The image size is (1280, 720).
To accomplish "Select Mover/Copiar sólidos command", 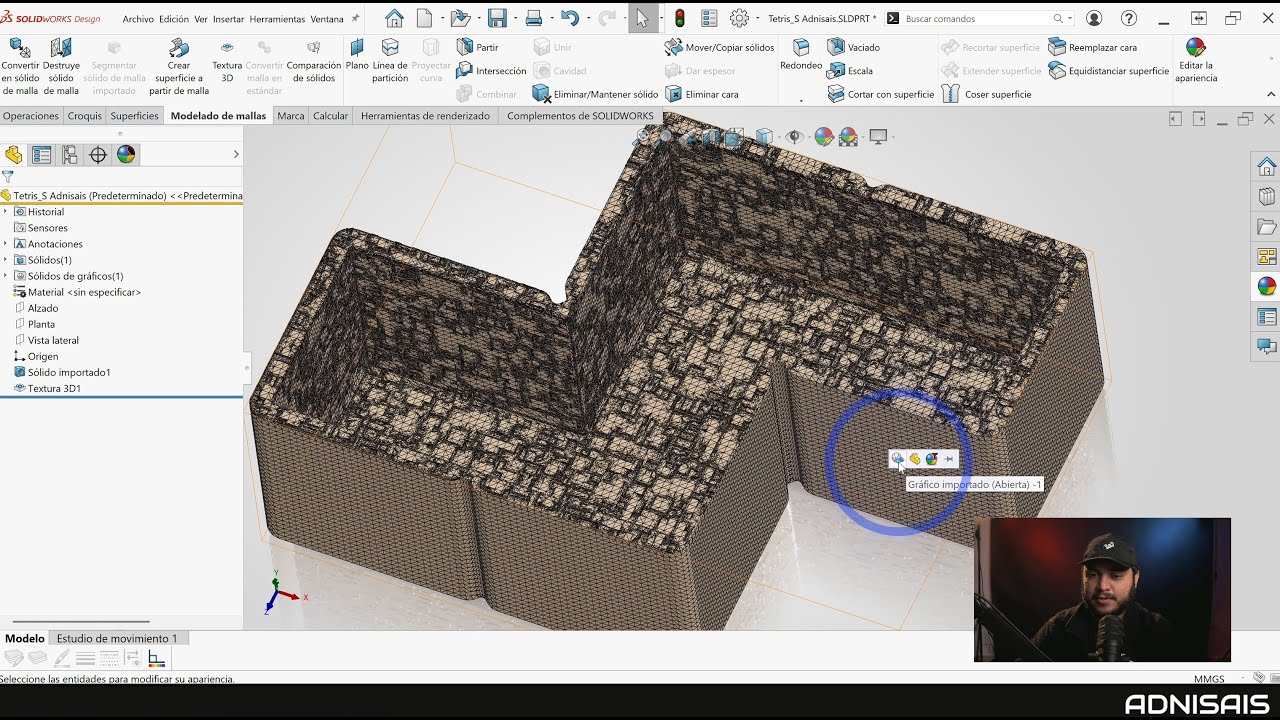I will tap(719, 47).
